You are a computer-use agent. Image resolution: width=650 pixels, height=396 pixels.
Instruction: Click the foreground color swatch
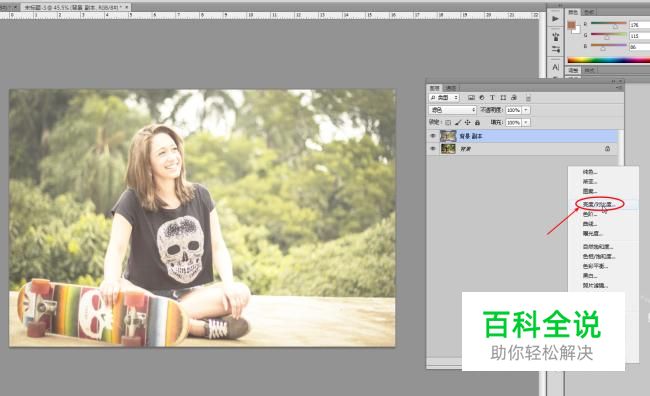pos(571,25)
